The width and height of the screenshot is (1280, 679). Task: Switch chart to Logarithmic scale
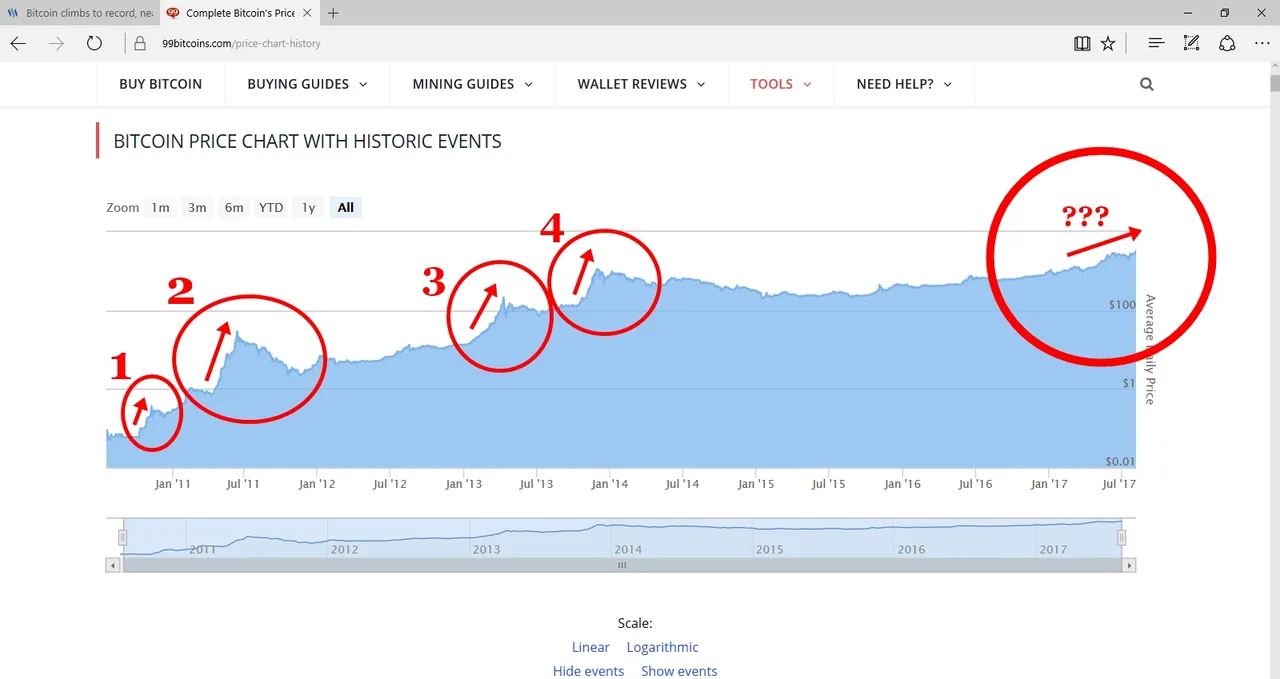tap(662, 647)
